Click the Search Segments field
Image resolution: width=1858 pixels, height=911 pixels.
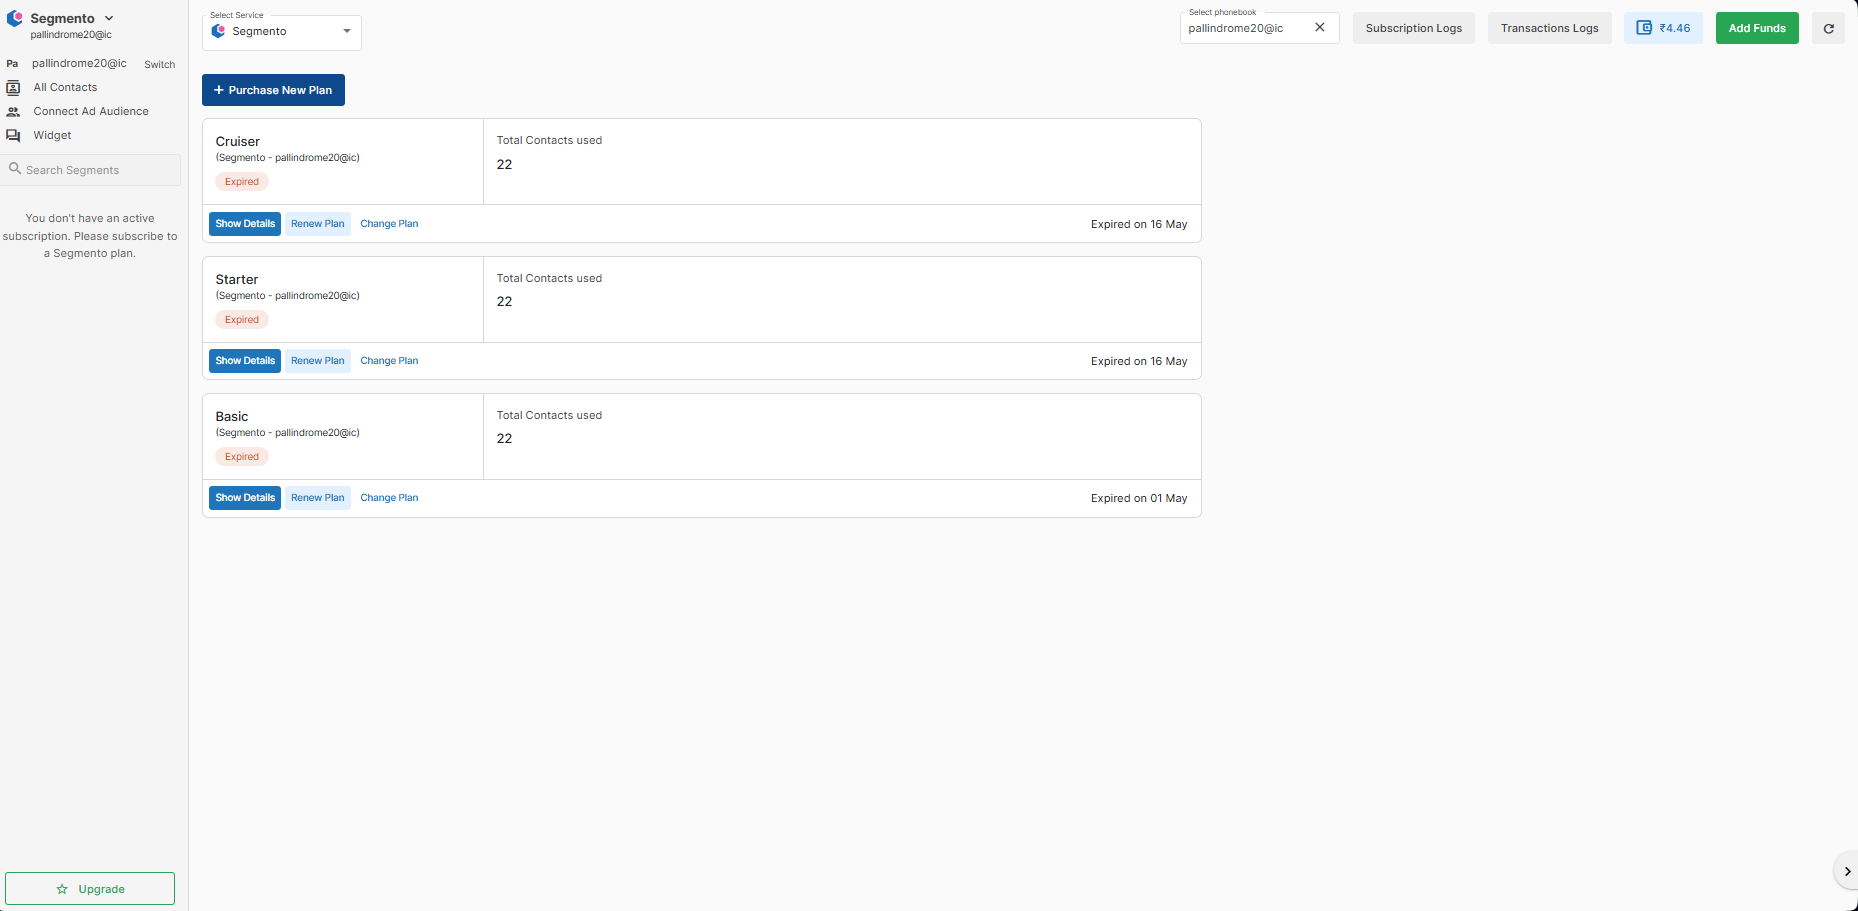(x=91, y=170)
